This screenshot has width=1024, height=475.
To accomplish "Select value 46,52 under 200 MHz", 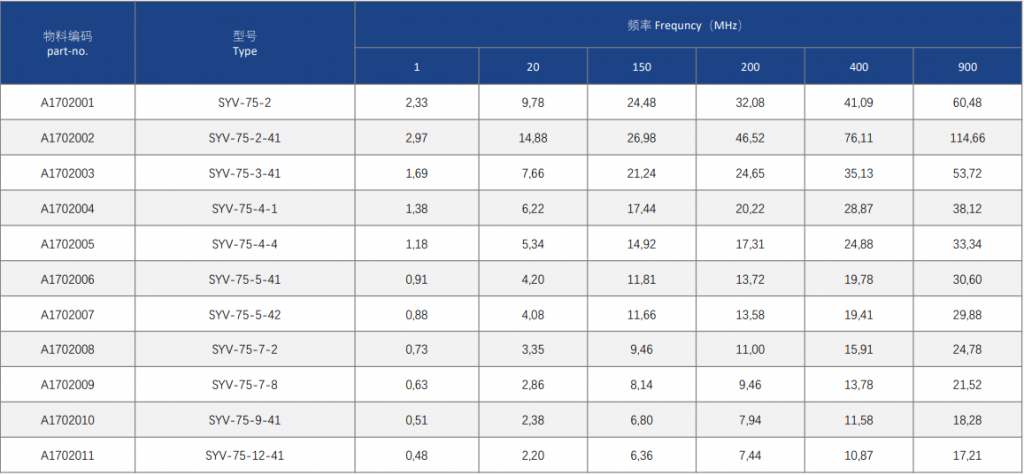I will pyautogui.click(x=750, y=138).
